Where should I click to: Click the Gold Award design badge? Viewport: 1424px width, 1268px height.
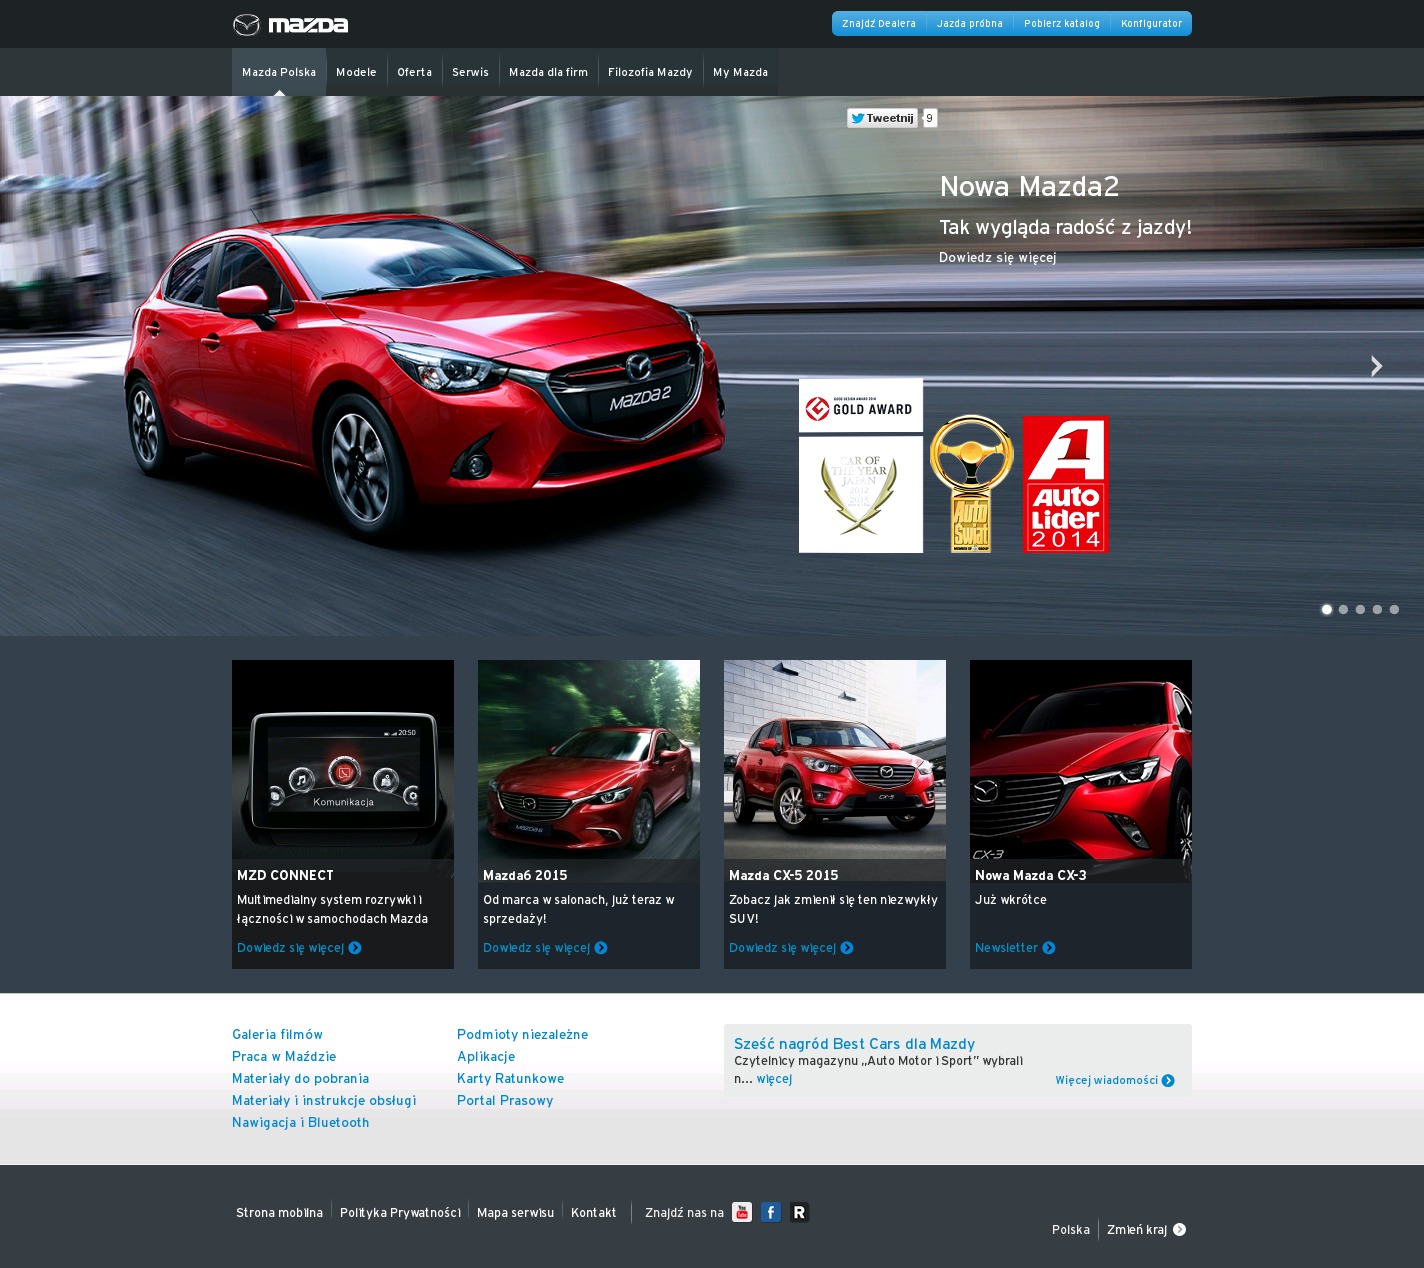(861, 406)
